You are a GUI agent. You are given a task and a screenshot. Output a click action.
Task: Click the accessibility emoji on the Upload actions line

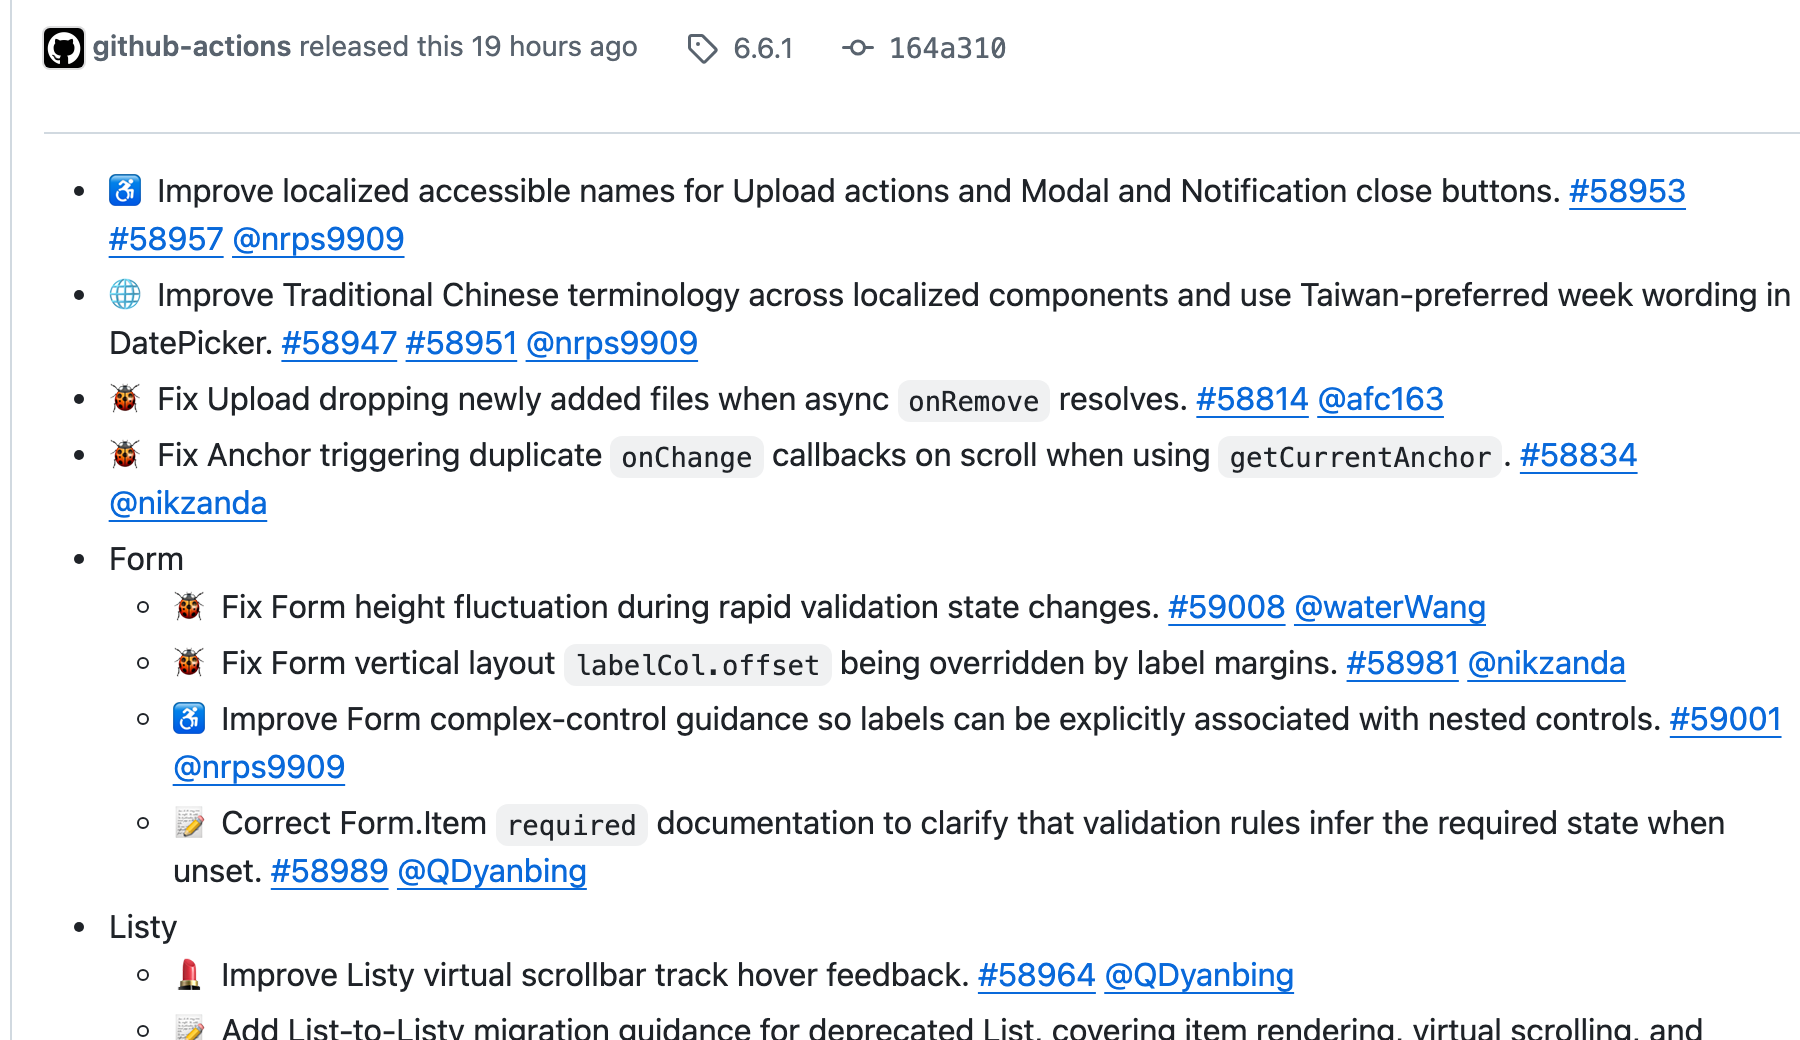click(125, 190)
